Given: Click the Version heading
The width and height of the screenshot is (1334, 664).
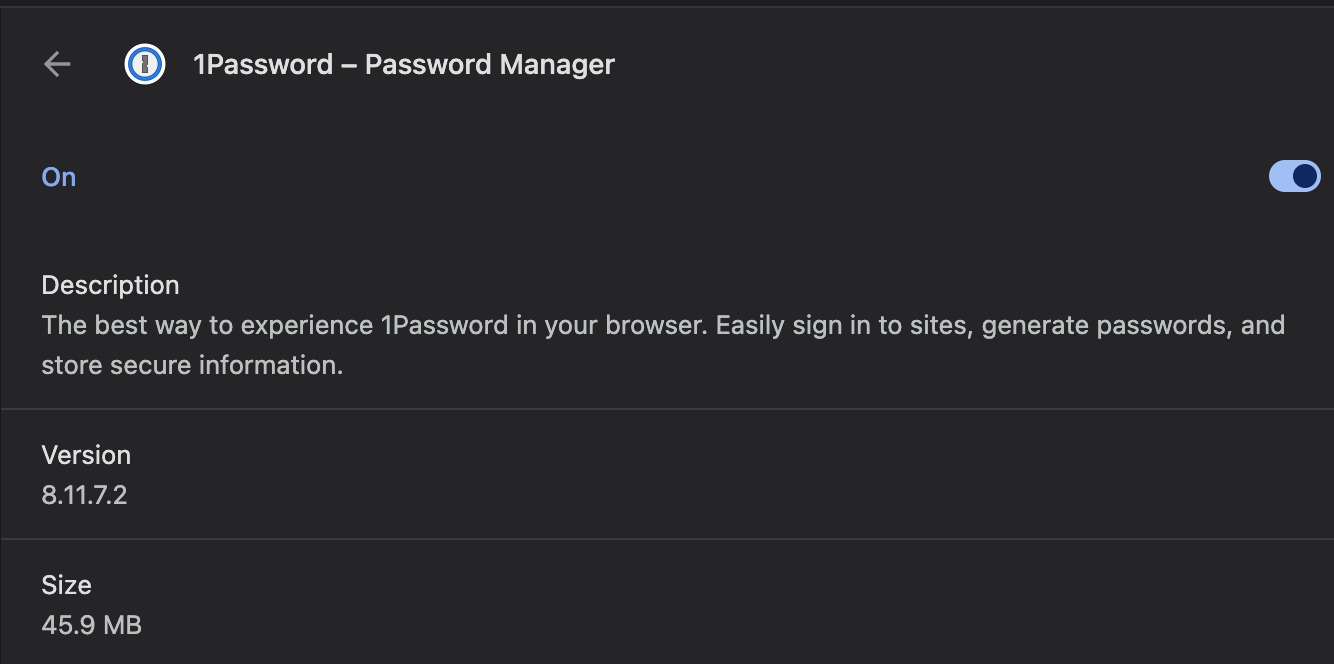Looking at the screenshot, I should 86,455.
